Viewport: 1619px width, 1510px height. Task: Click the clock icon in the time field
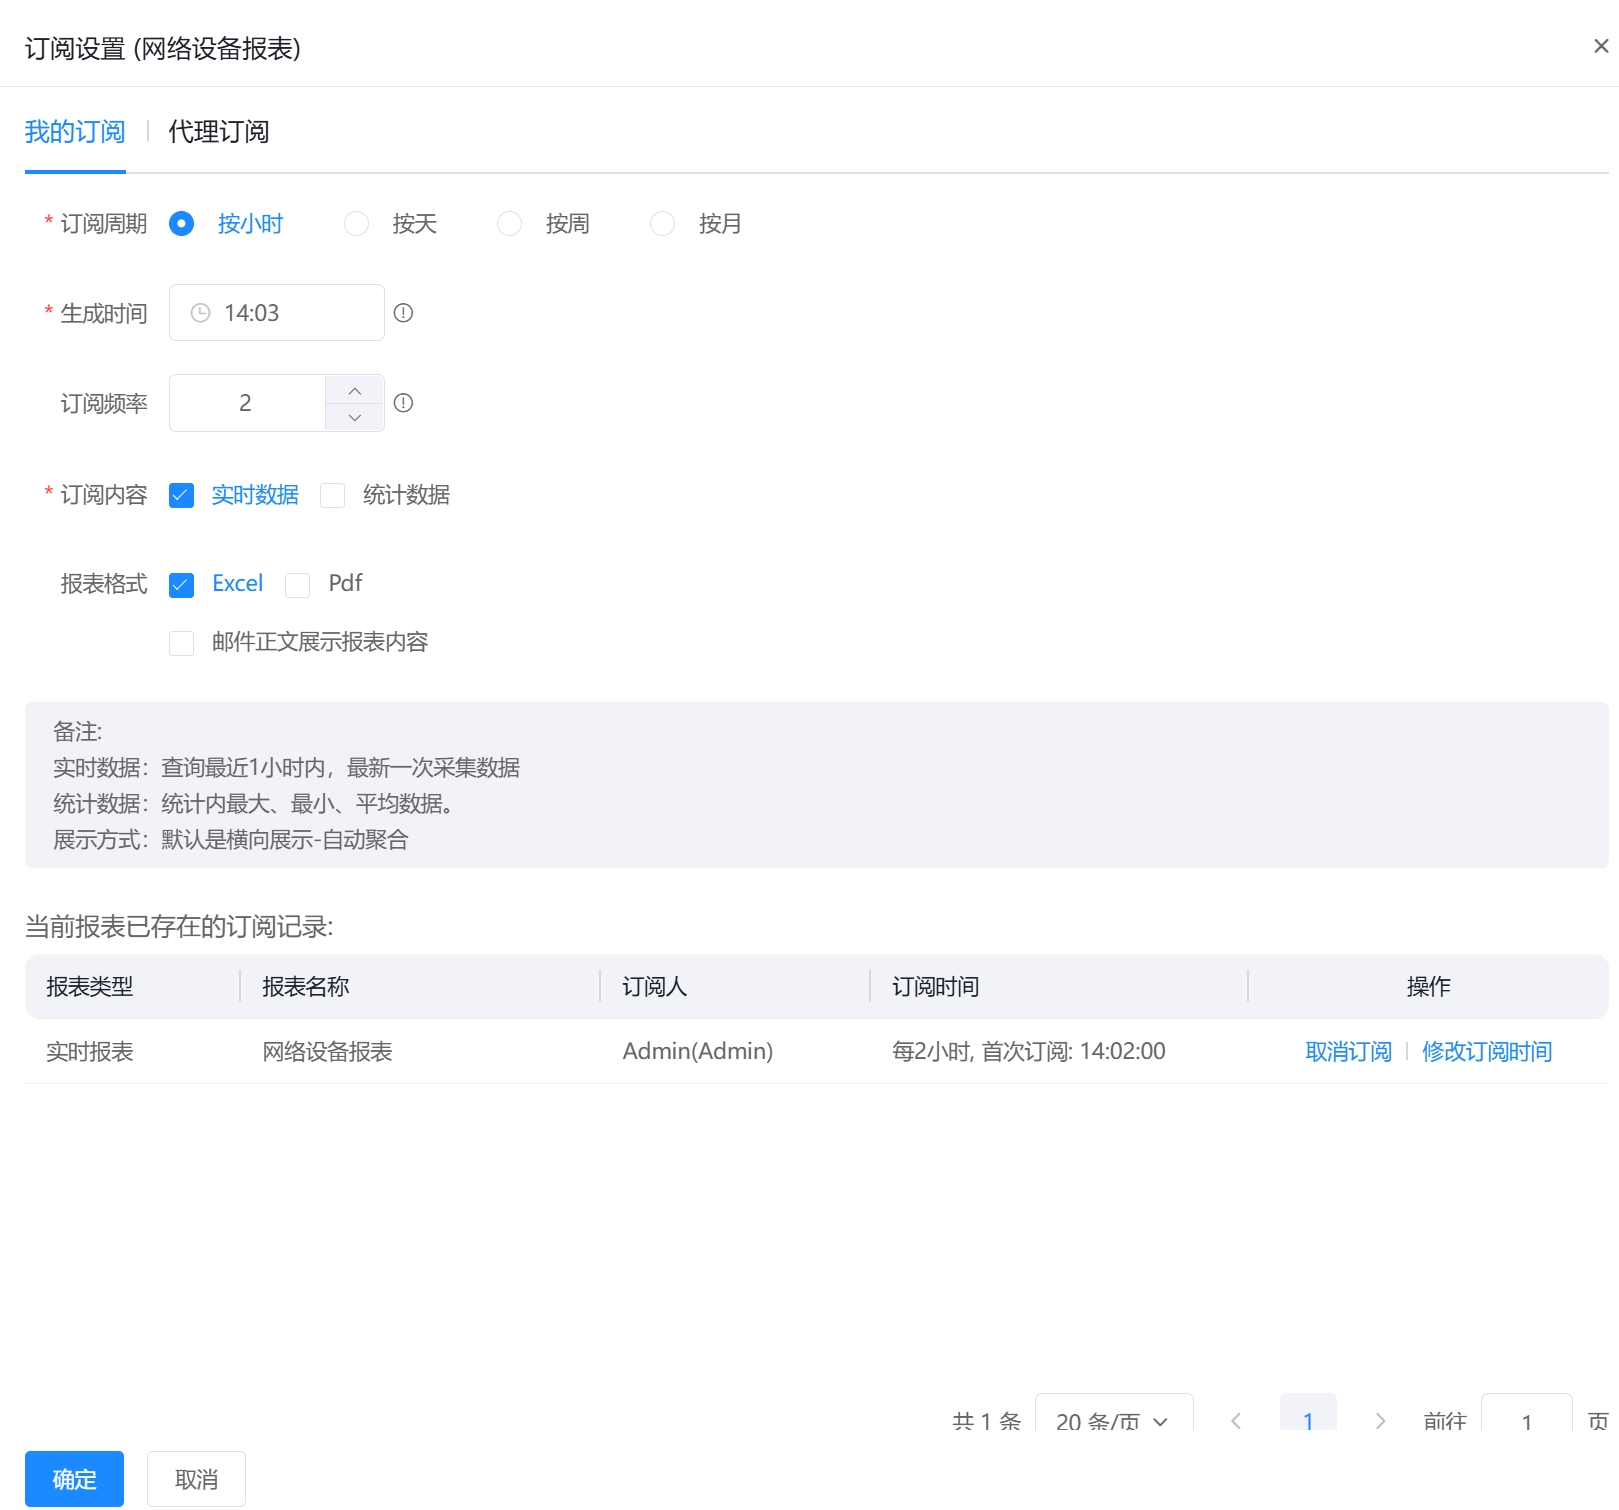pyautogui.click(x=200, y=313)
